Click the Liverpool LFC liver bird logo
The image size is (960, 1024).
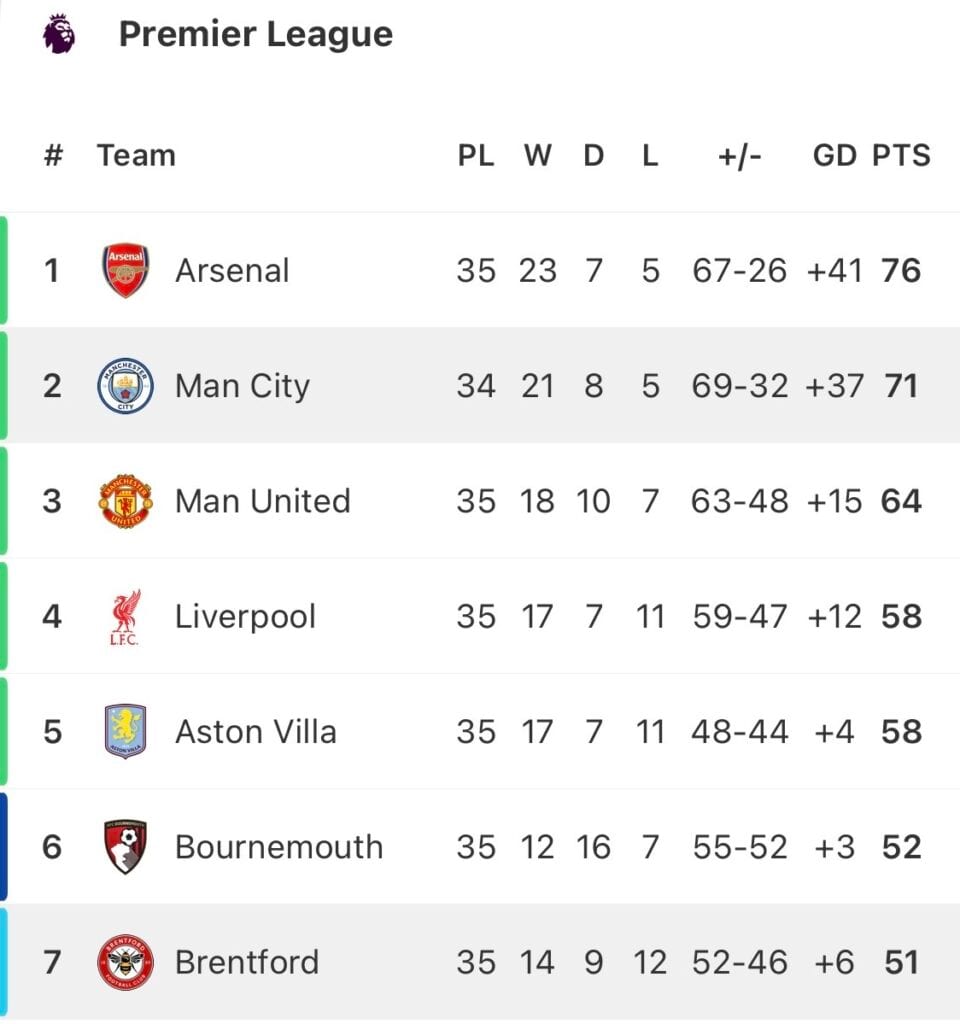pos(125,617)
